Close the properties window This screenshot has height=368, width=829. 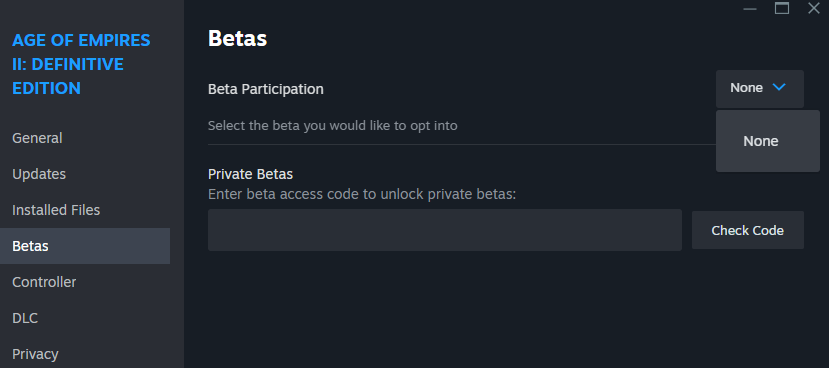[814, 8]
